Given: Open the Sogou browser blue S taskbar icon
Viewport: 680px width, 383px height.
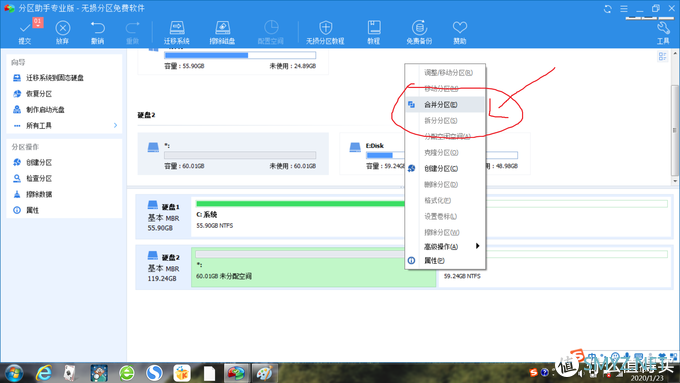Looking at the screenshot, I should coord(154,373).
